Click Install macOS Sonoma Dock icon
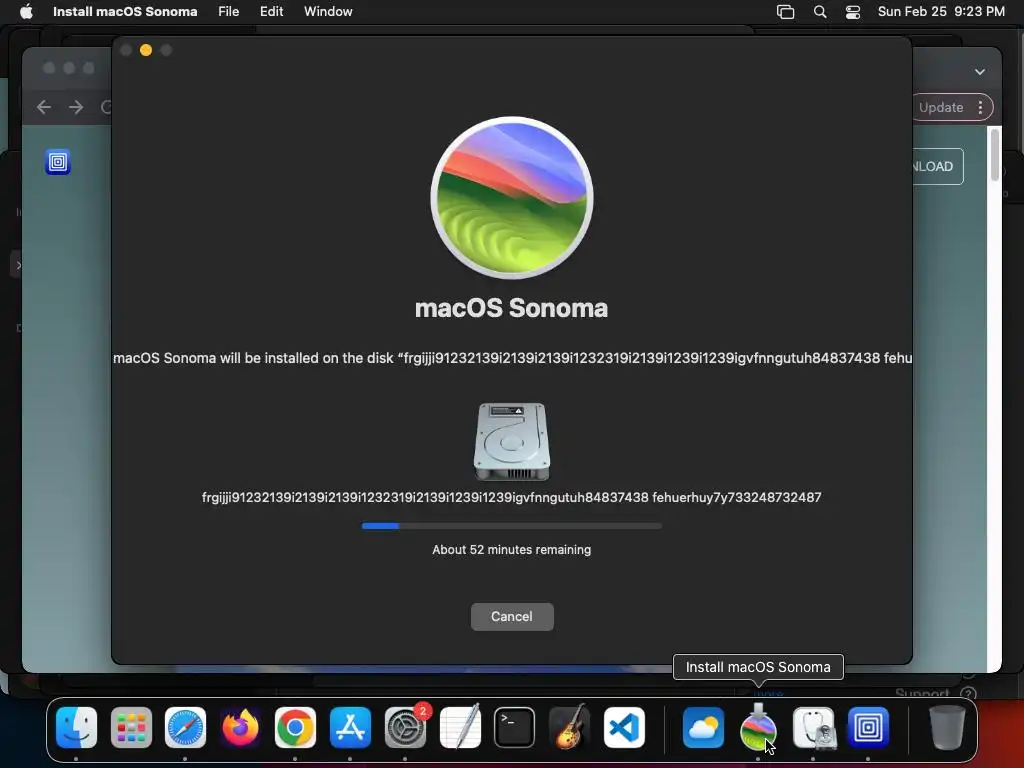The width and height of the screenshot is (1024, 768). [x=758, y=727]
